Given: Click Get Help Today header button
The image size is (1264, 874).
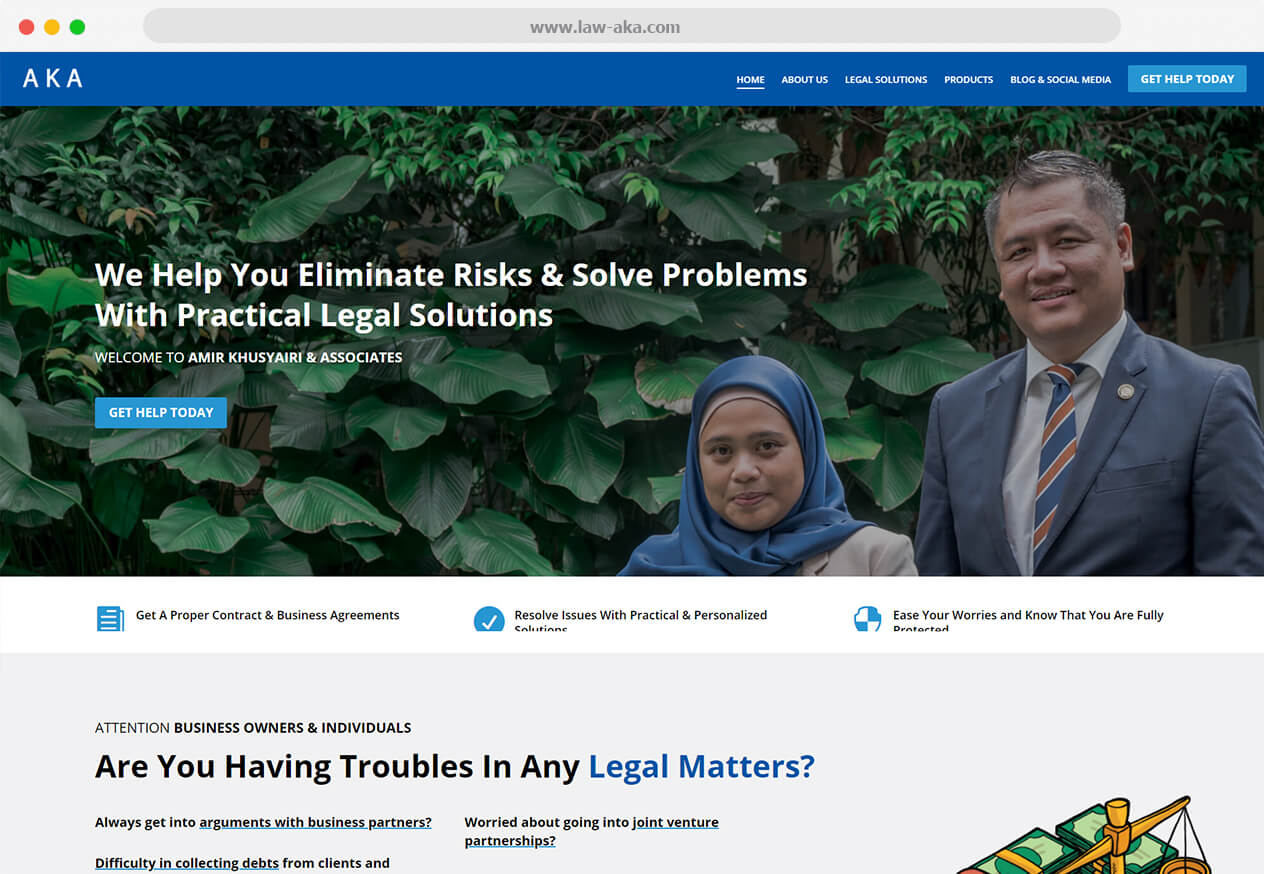Looking at the screenshot, I should coord(1187,79).
